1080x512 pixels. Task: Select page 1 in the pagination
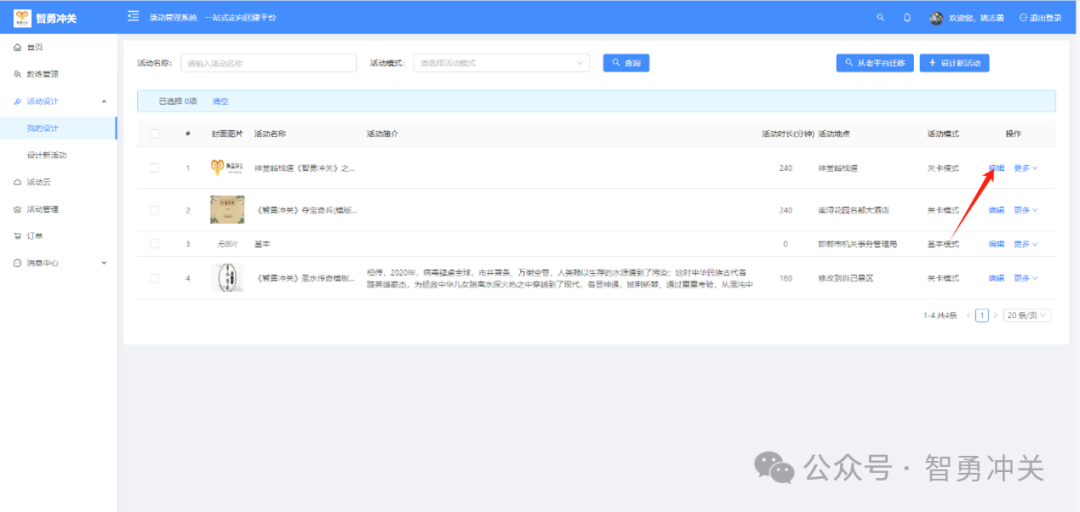coord(982,315)
